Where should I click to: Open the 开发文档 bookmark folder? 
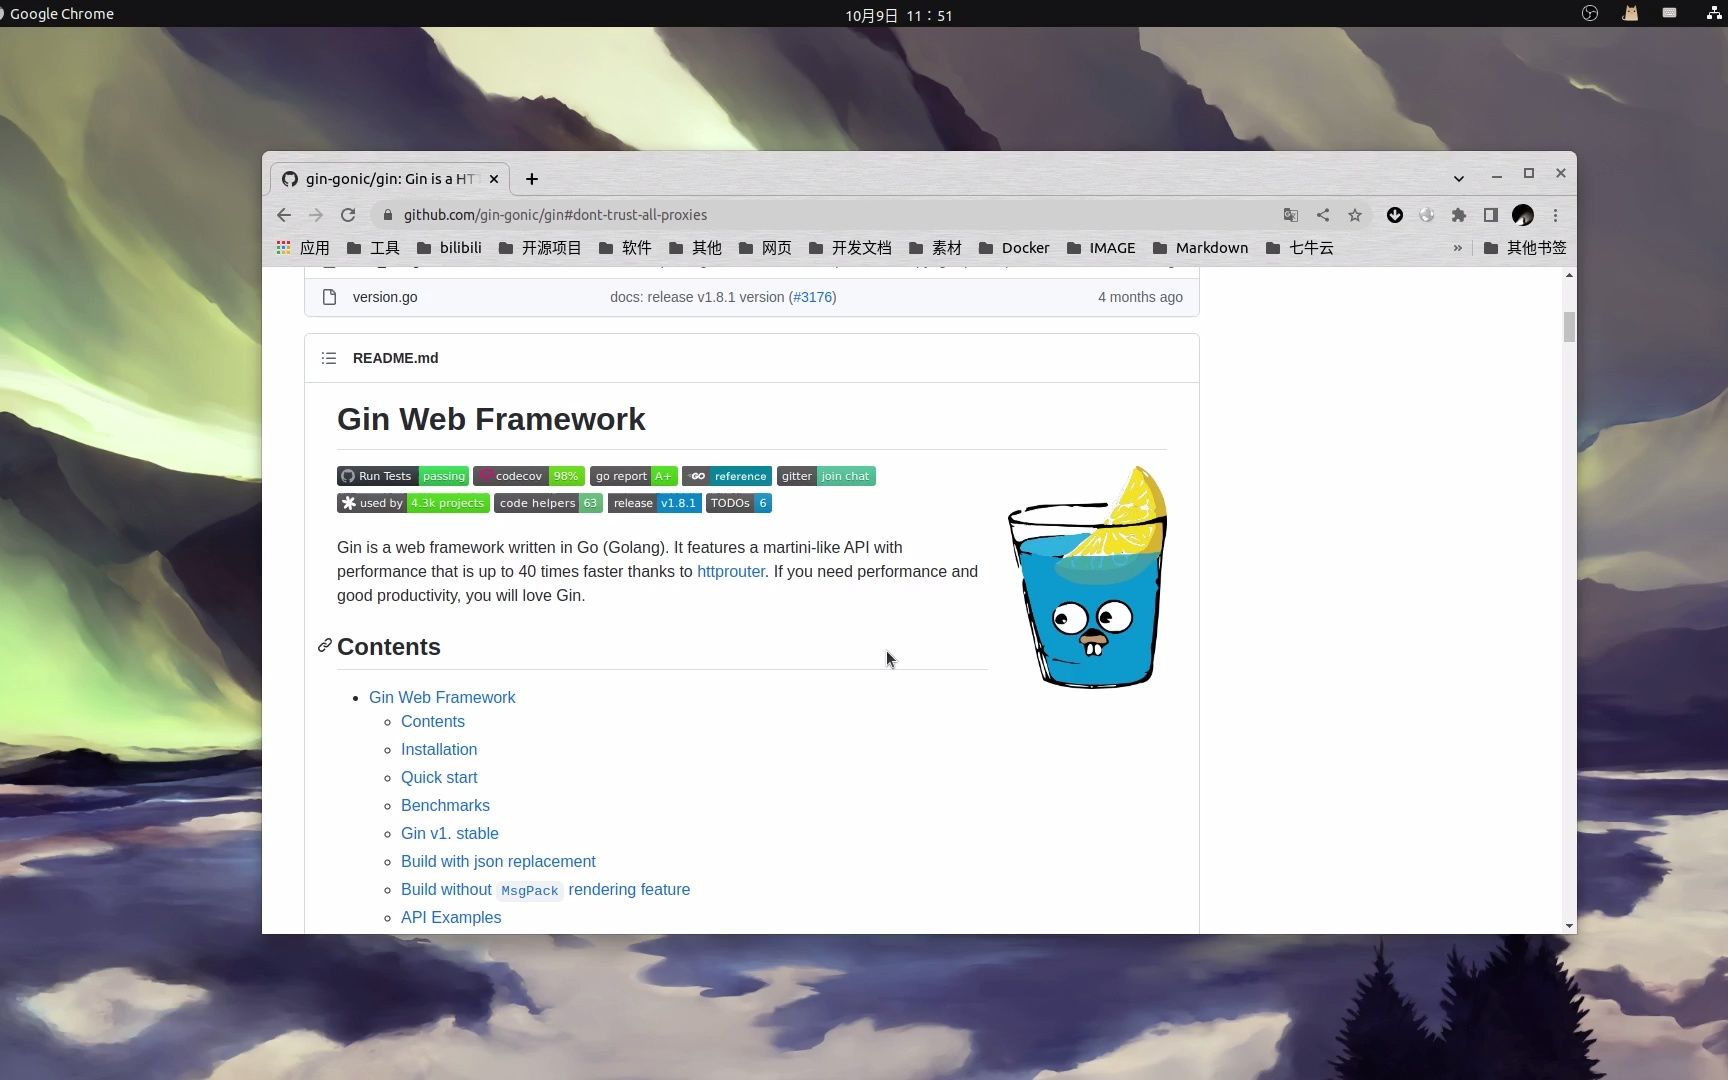(x=850, y=248)
